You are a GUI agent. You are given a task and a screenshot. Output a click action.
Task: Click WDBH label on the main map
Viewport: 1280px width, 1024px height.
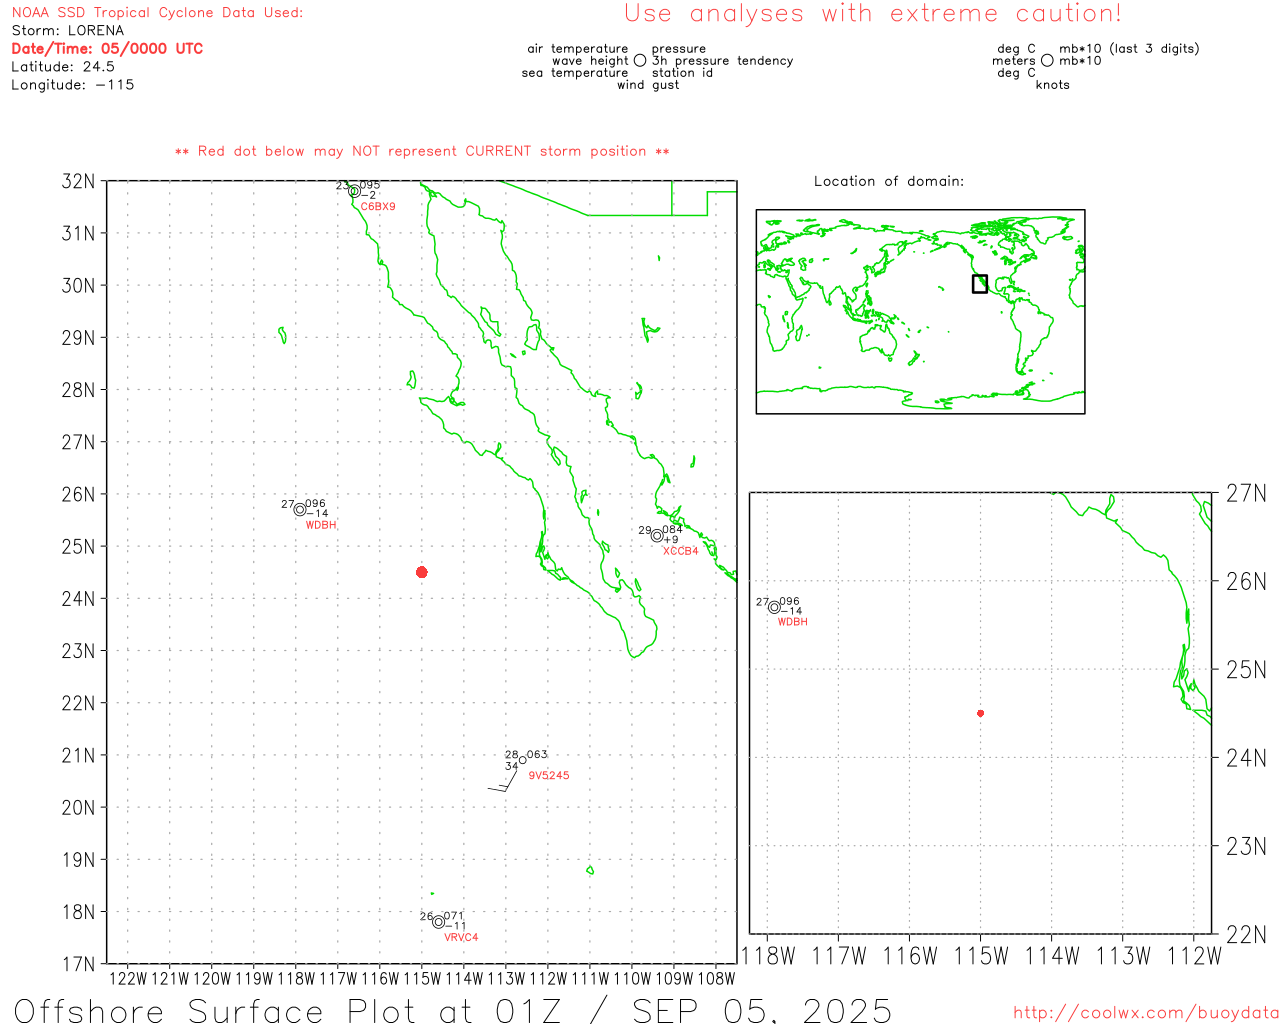(x=321, y=525)
